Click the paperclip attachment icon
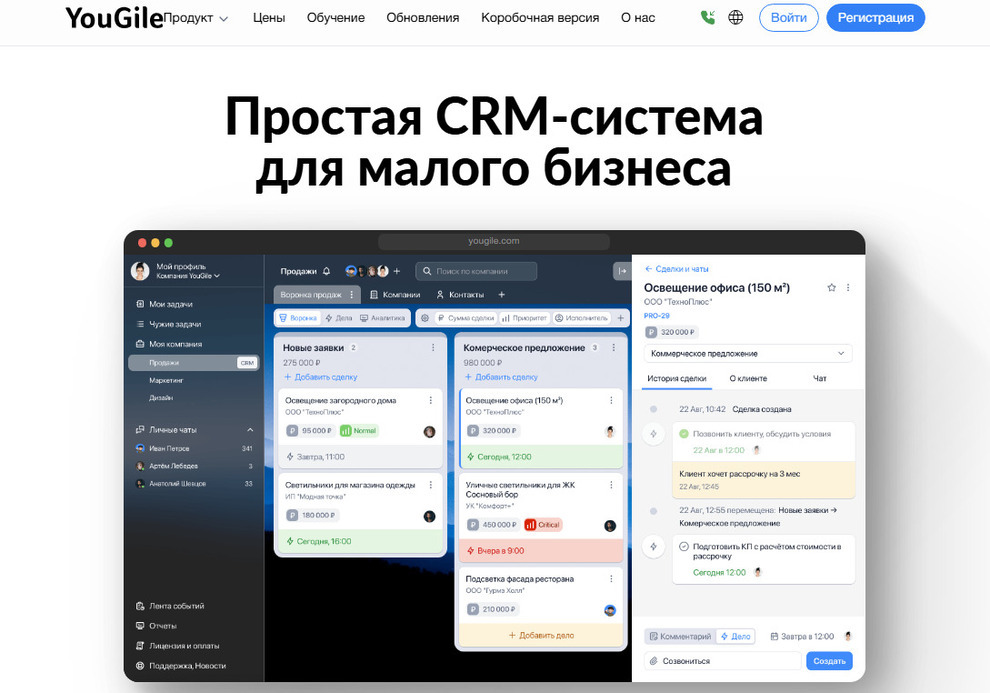This screenshot has height=693, width=990. click(654, 661)
